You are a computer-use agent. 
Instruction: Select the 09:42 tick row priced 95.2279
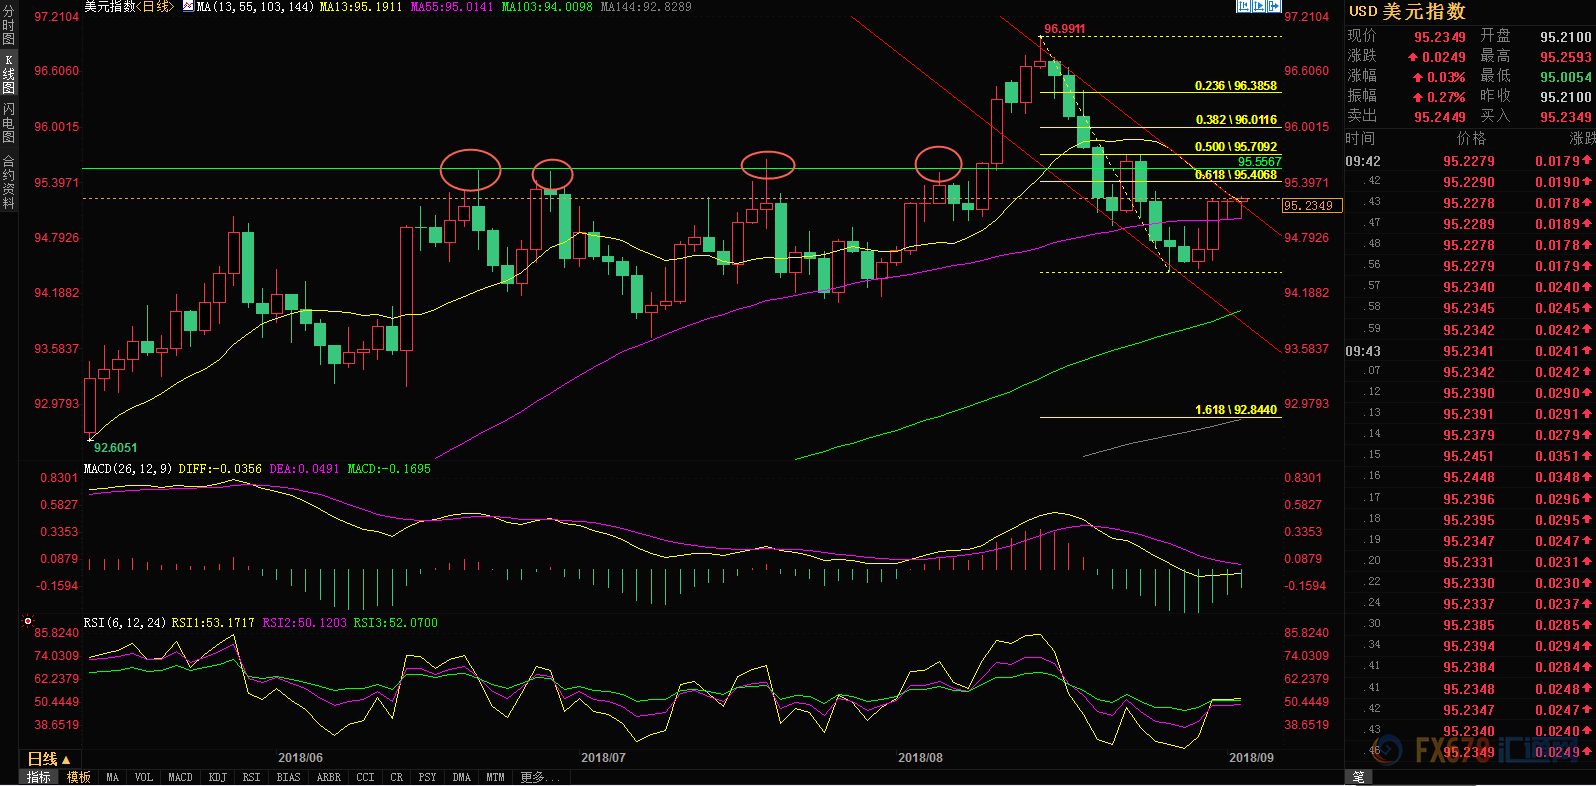coord(1470,161)
